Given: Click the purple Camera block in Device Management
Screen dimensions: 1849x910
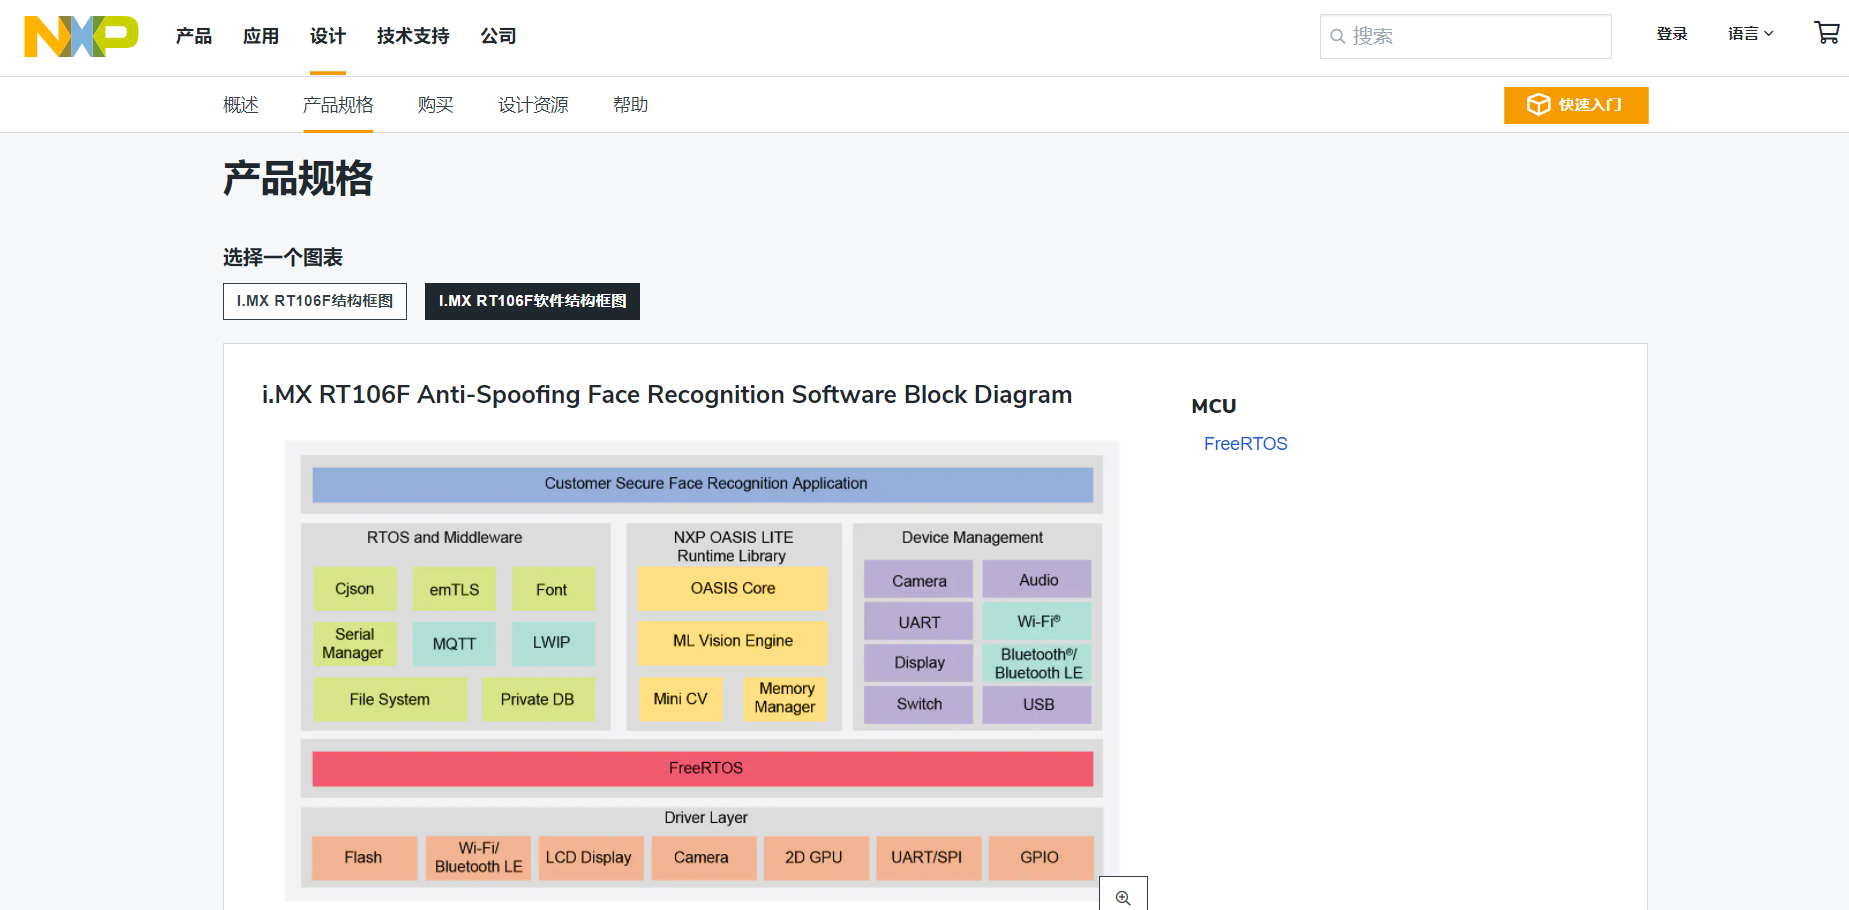Looking at the screenshot, I should click(919, 581).
